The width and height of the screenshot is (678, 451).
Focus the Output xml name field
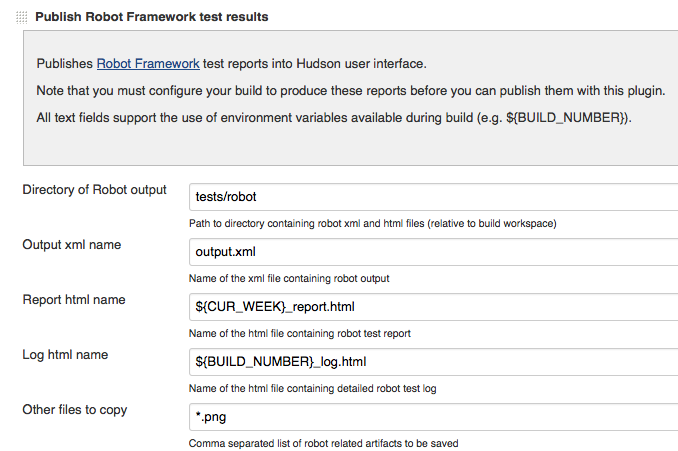pos(432,252)
